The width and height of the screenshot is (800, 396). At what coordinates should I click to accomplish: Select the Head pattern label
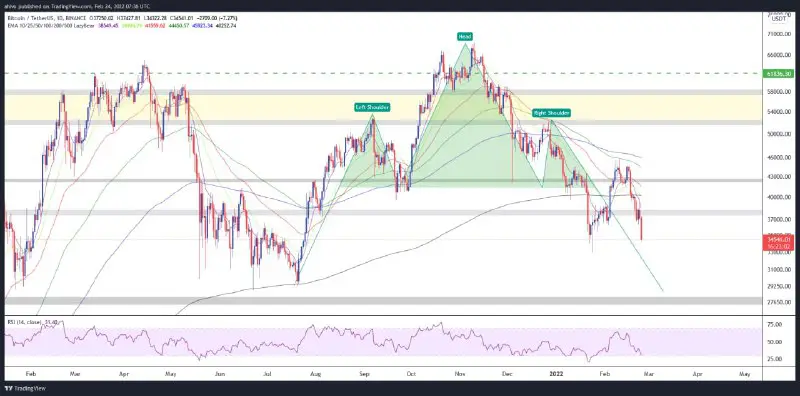tap(465, 37)
